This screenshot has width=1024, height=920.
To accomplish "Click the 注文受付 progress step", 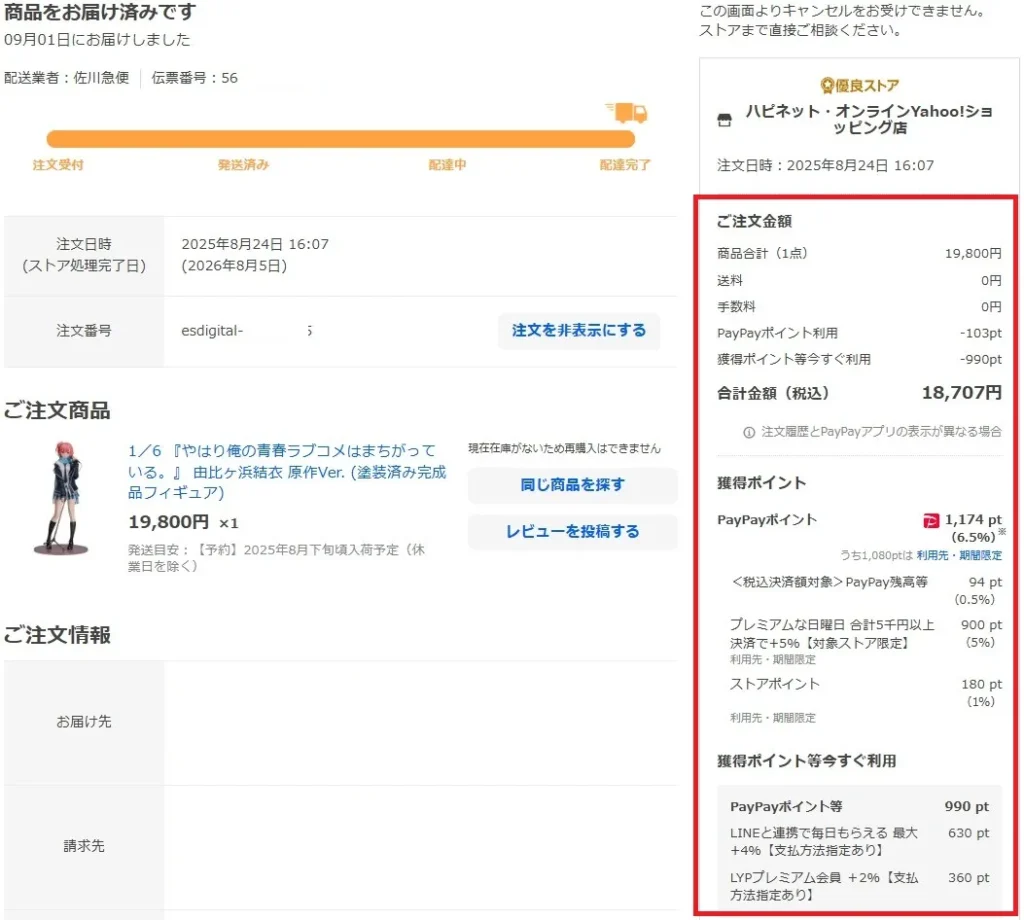I will (58, 165).
